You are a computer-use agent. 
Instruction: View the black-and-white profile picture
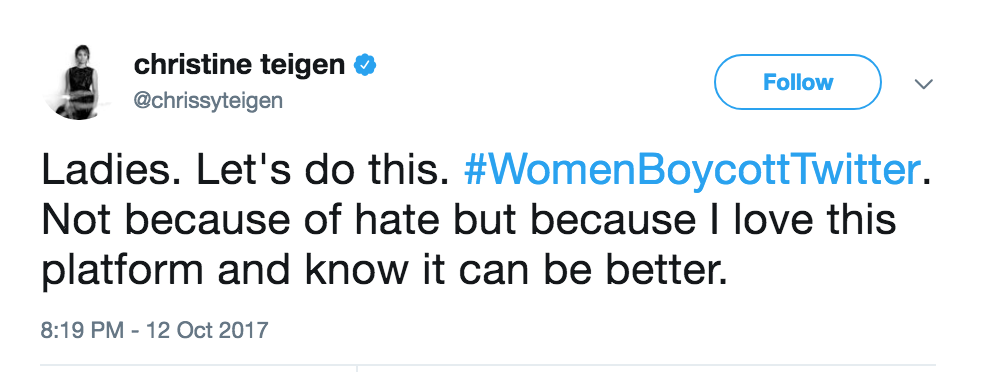coord(80,82)
